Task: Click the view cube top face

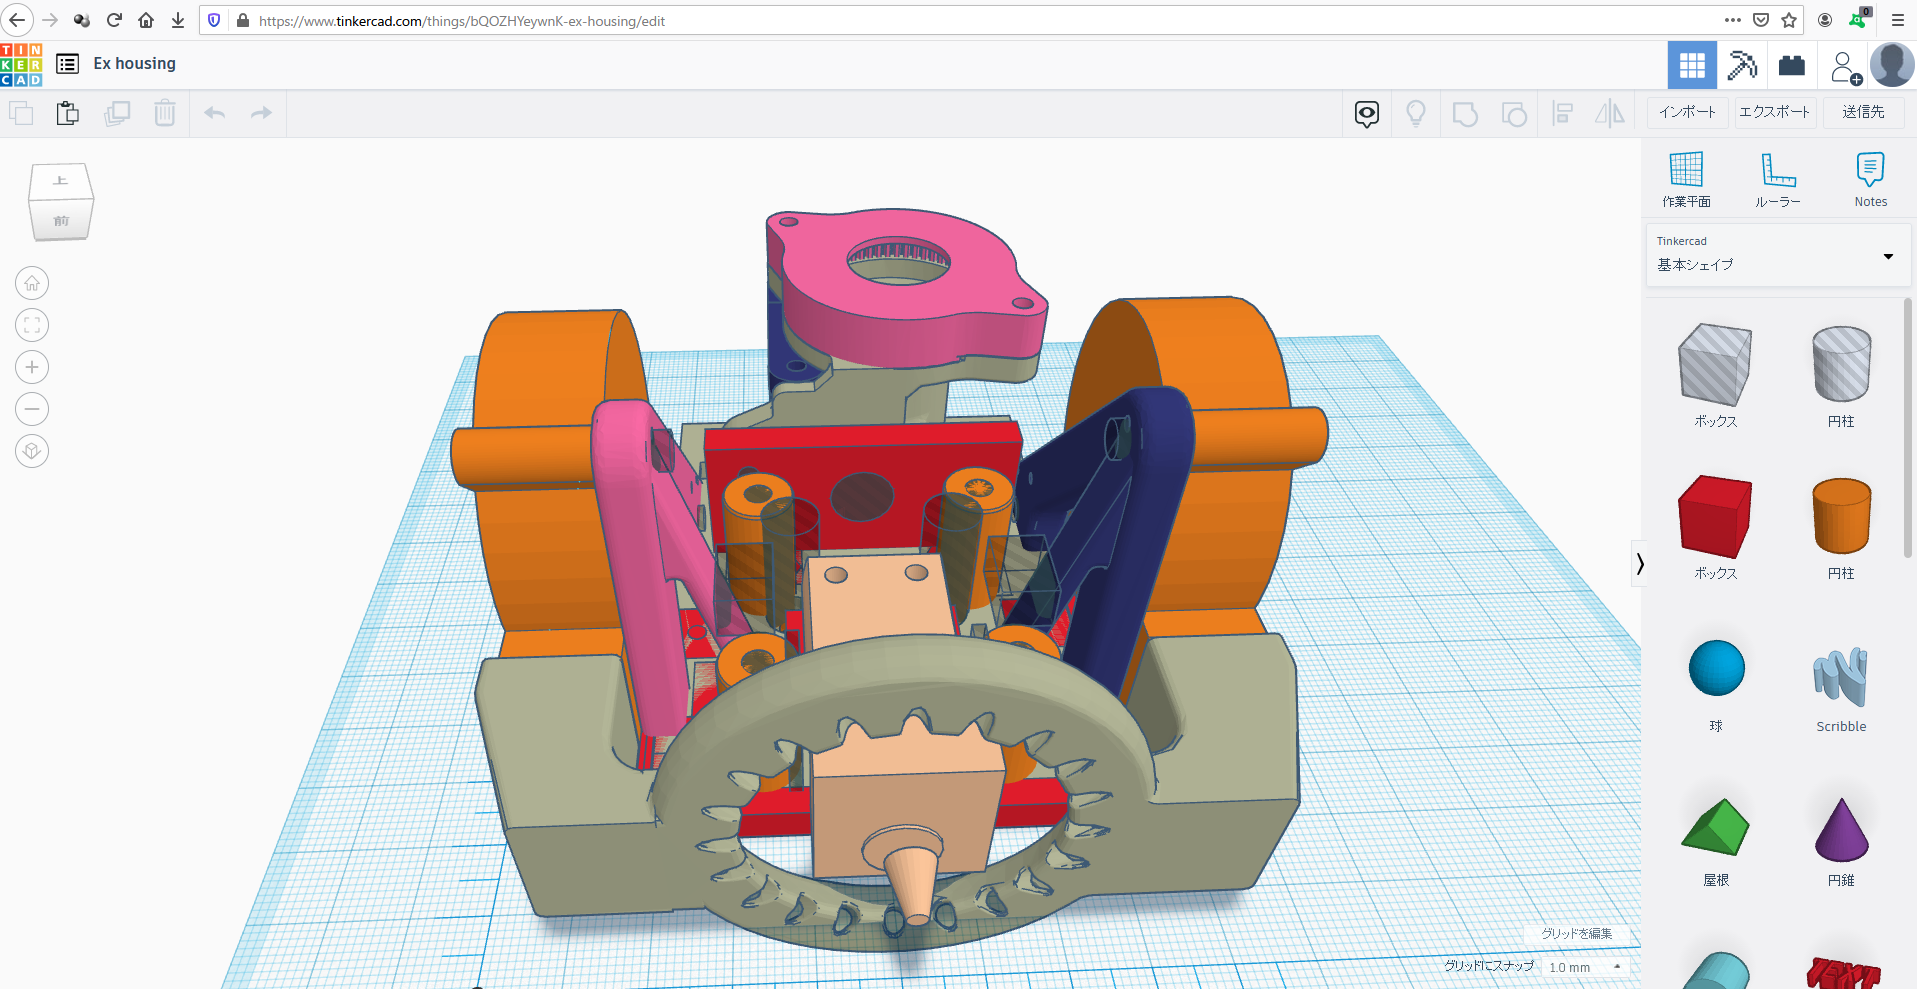Action: pyautogui.click(x=60, y=182)
